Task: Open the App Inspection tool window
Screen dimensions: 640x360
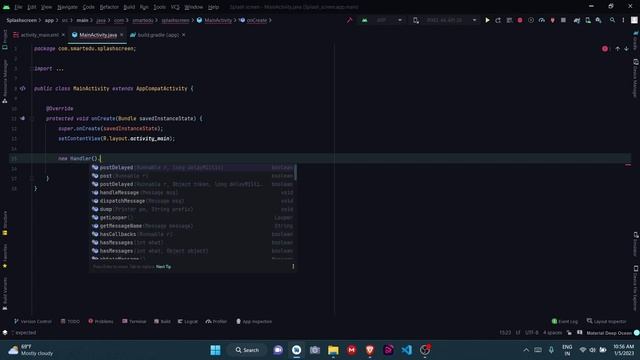Action: (x=253, y=321)
